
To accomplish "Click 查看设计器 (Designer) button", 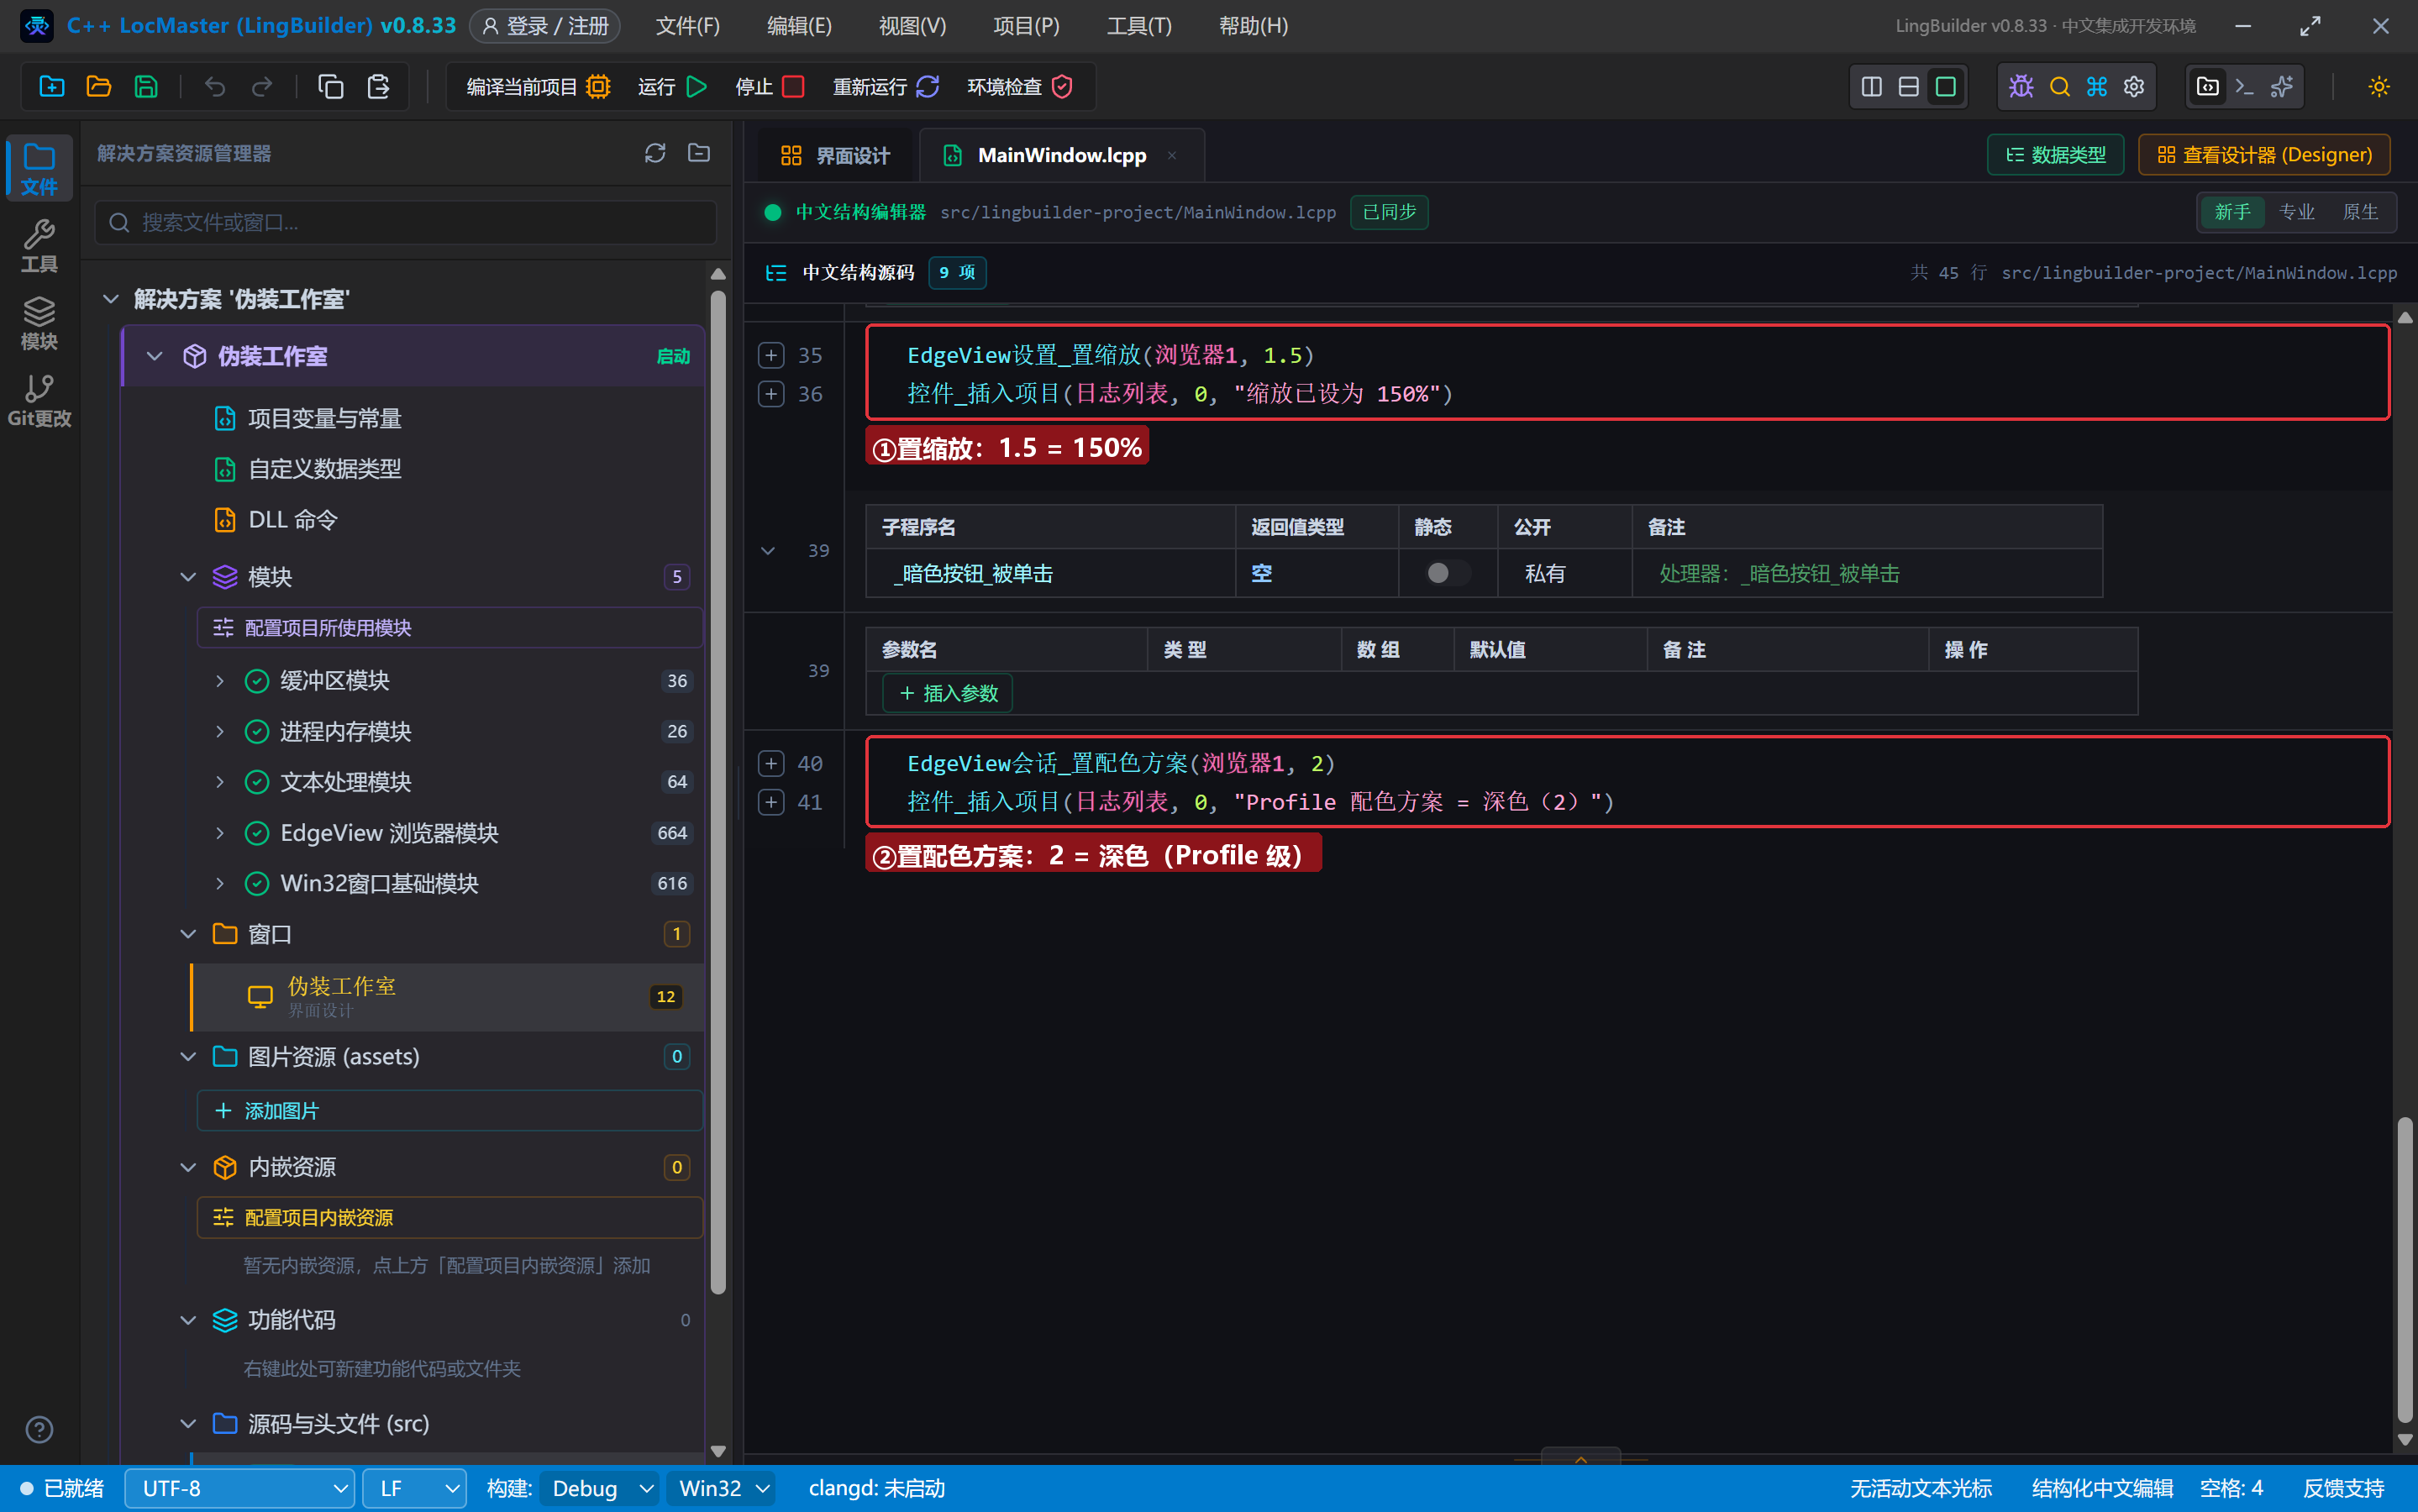I will 2264,155.
